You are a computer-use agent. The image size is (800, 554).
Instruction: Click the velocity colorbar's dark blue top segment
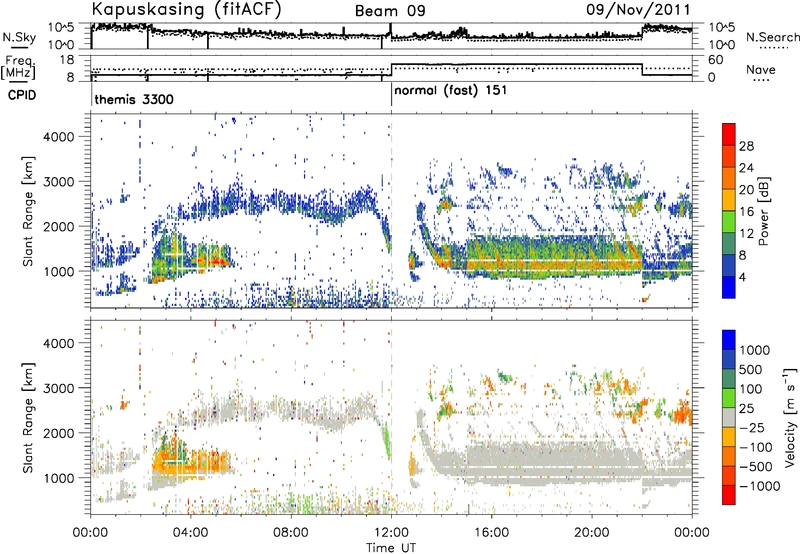tap(729, 340)
